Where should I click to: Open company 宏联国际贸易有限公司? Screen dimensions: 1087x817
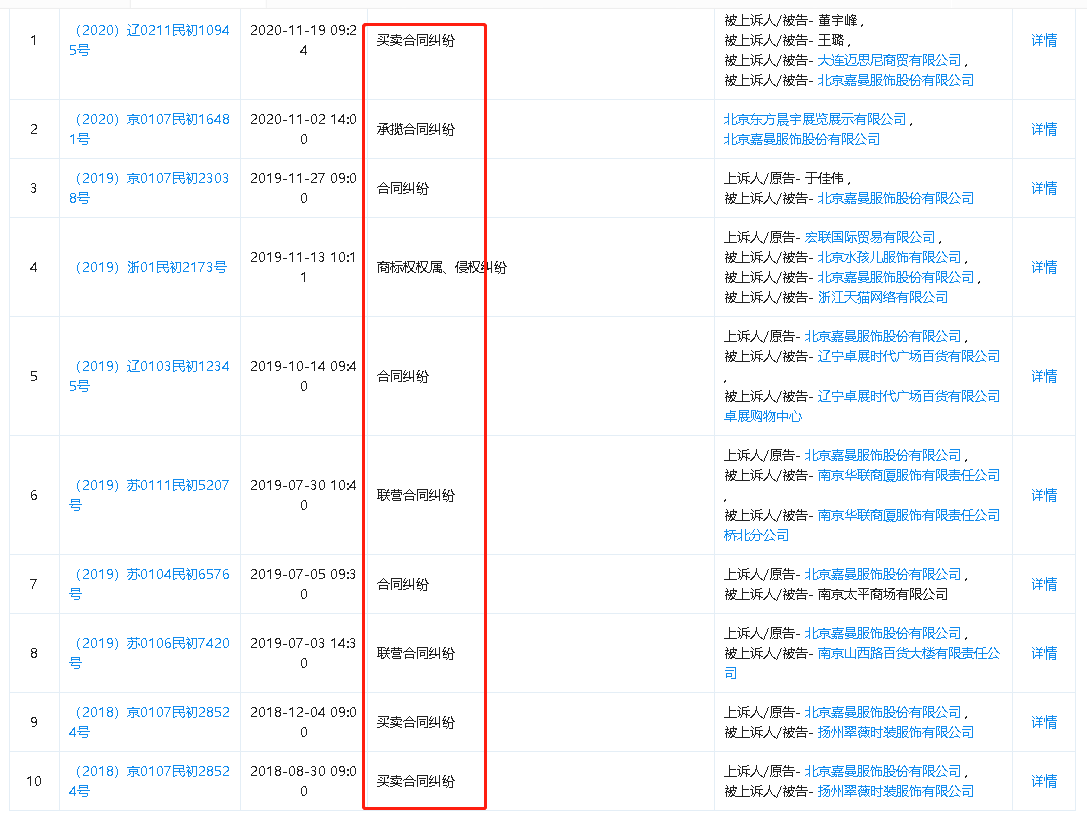tap(870, 237)
